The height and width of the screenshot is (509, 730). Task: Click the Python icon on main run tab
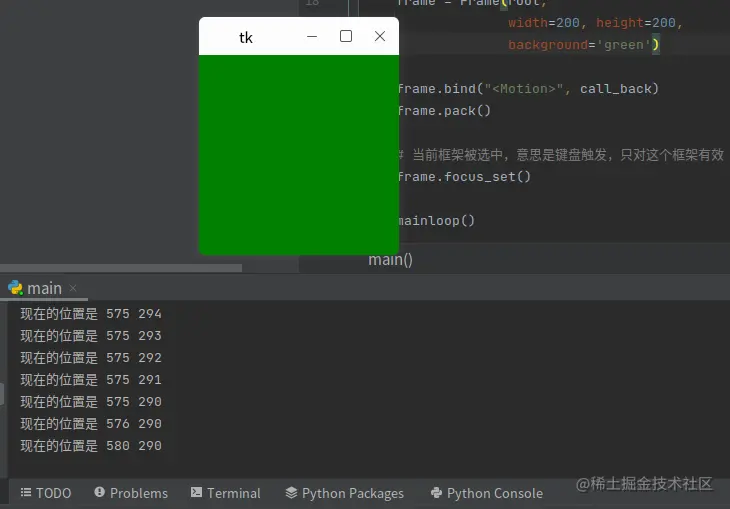(x=15, y=288)
